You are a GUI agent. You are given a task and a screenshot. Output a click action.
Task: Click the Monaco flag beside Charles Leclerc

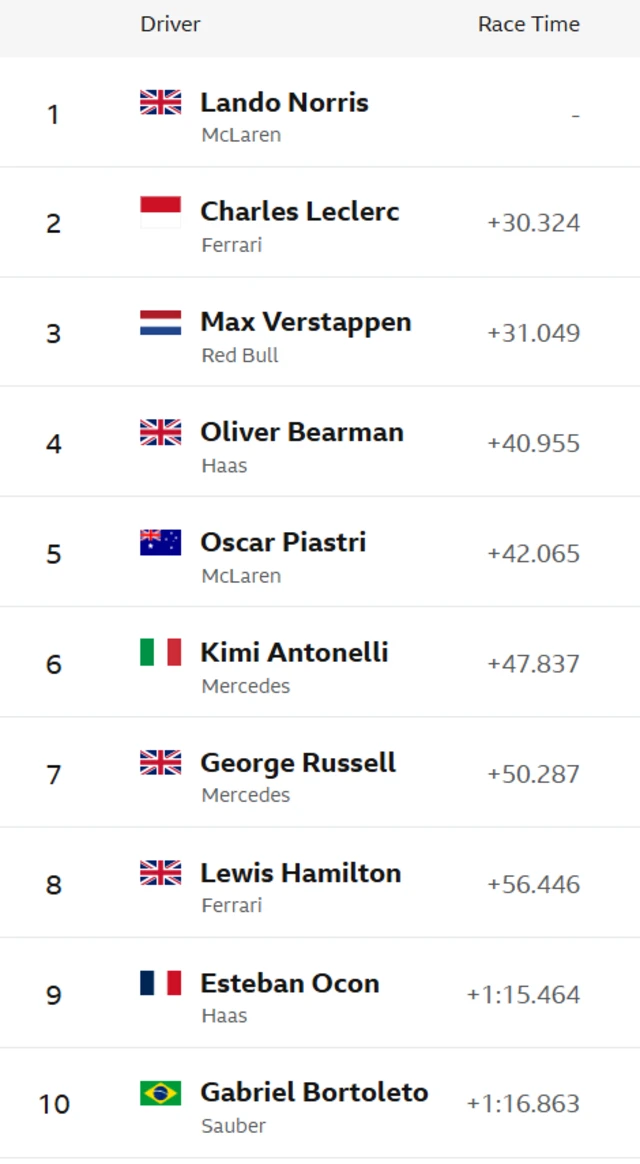(160, 212)
